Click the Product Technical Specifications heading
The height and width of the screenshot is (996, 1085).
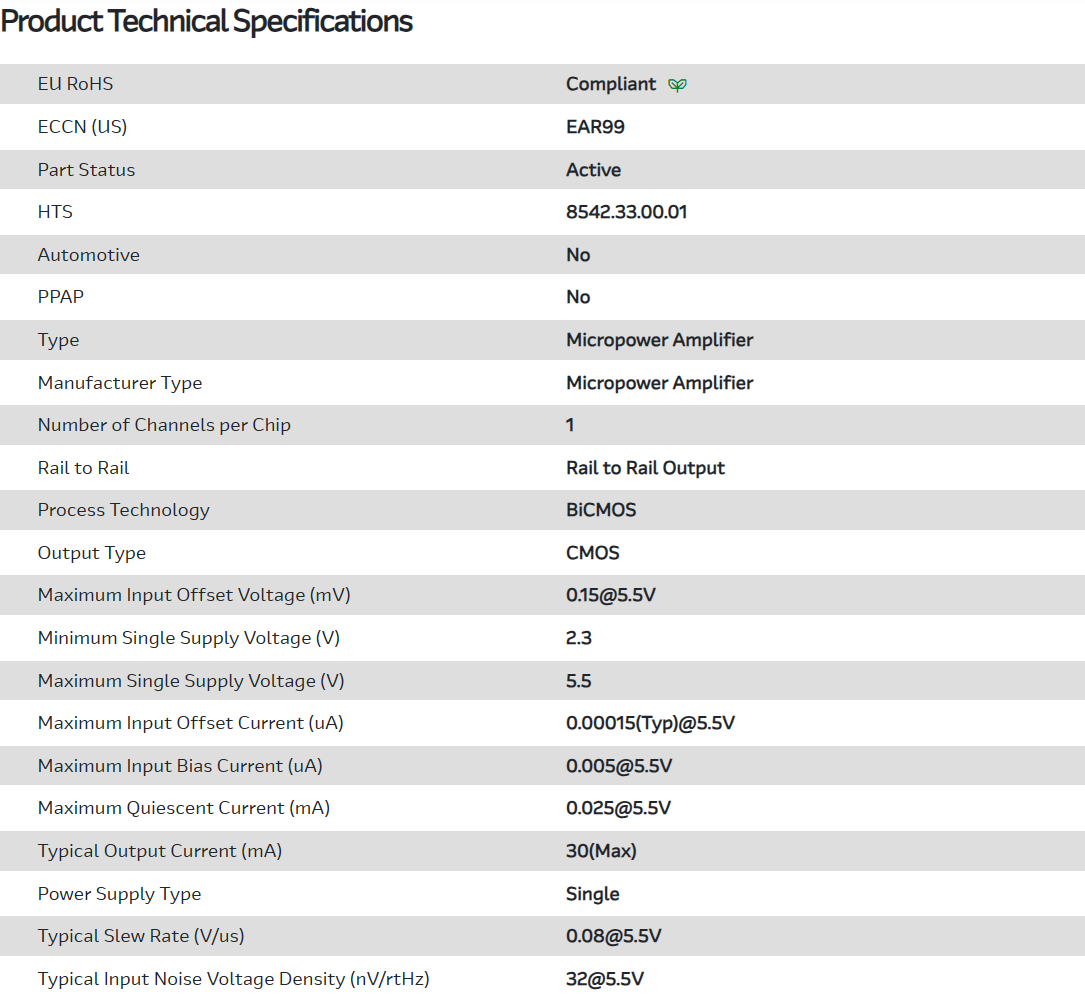[x=207, y=21]
